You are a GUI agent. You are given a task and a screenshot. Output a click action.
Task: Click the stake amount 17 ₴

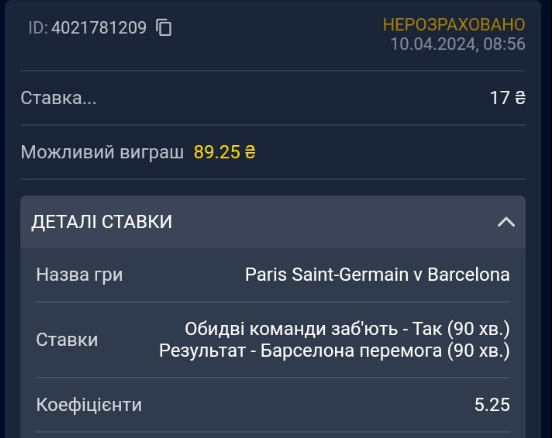click(x=507, y=98)
